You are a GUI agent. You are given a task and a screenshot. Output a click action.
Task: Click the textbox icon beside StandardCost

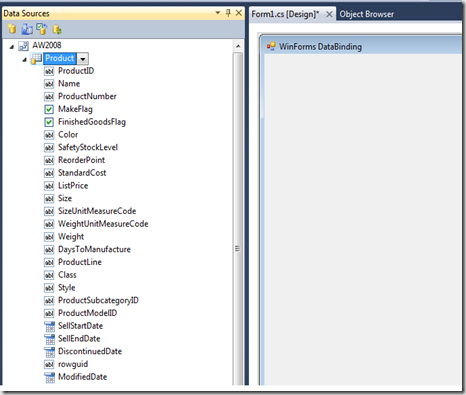coord(49,173)
